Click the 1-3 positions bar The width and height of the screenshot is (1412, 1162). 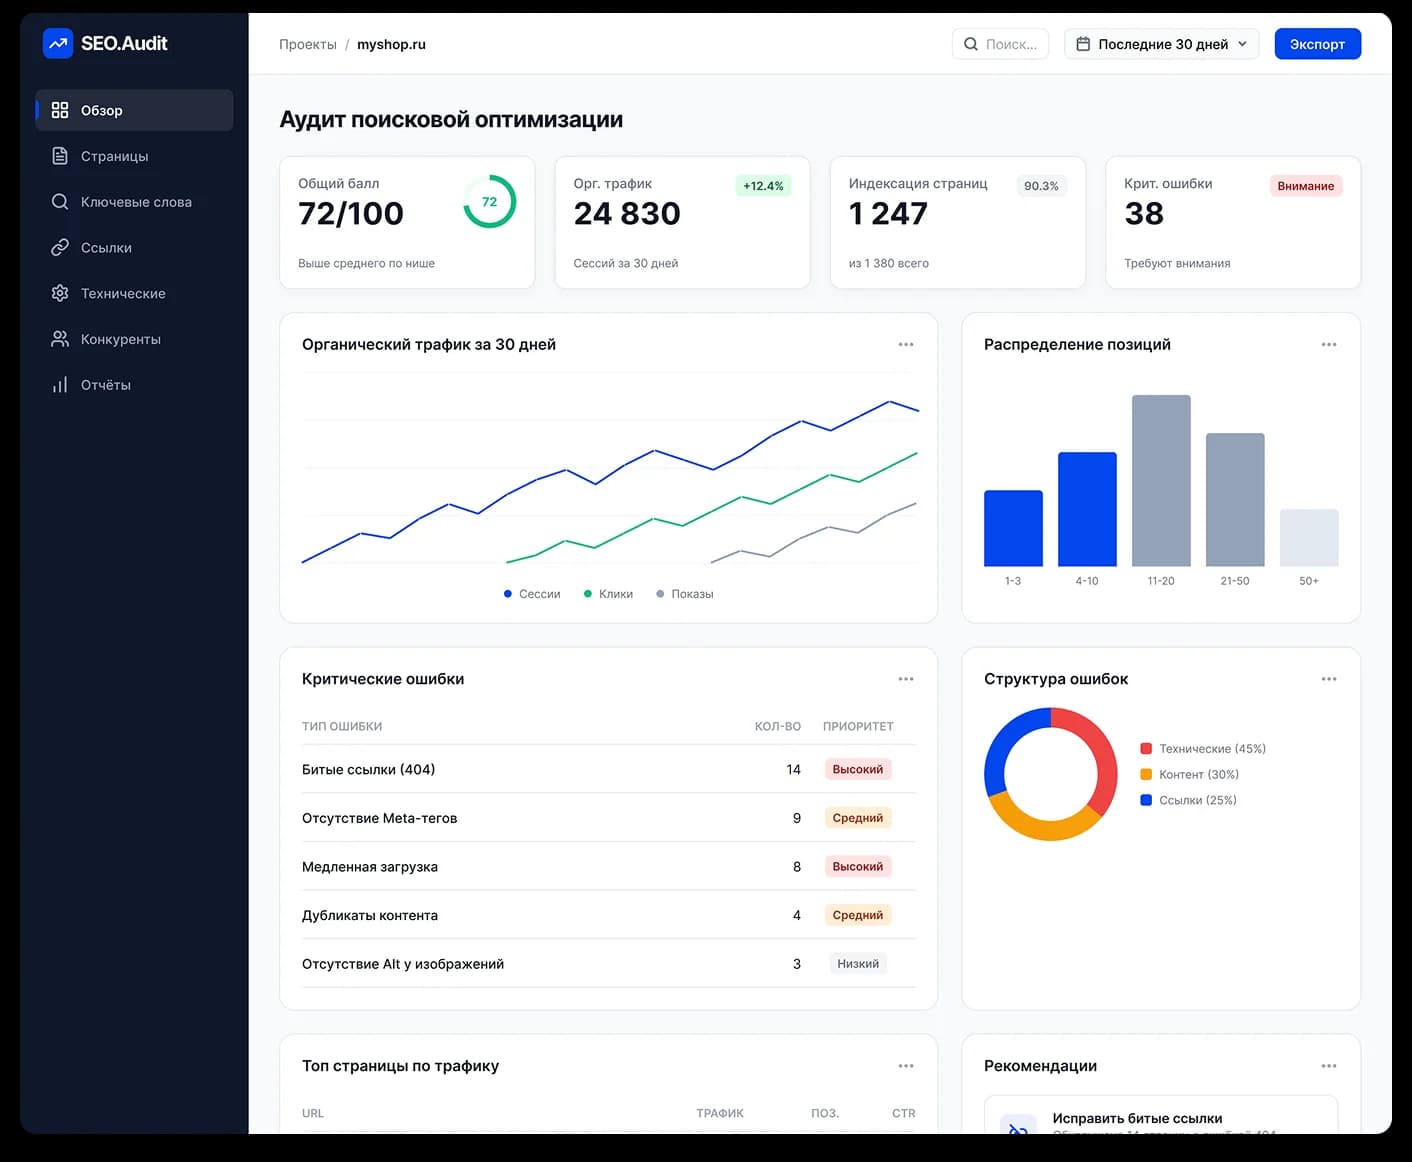pos(1013,528)
